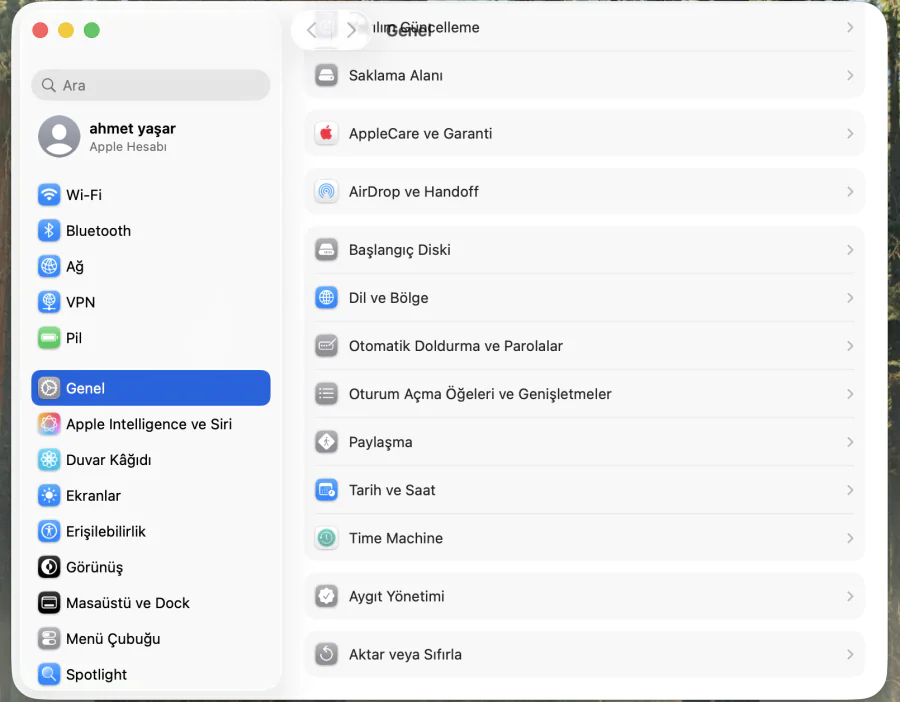900x702 pixels.
Task: Open ahmet yaşar Apple Hesabı profile
Action: [x=133, y=136]
